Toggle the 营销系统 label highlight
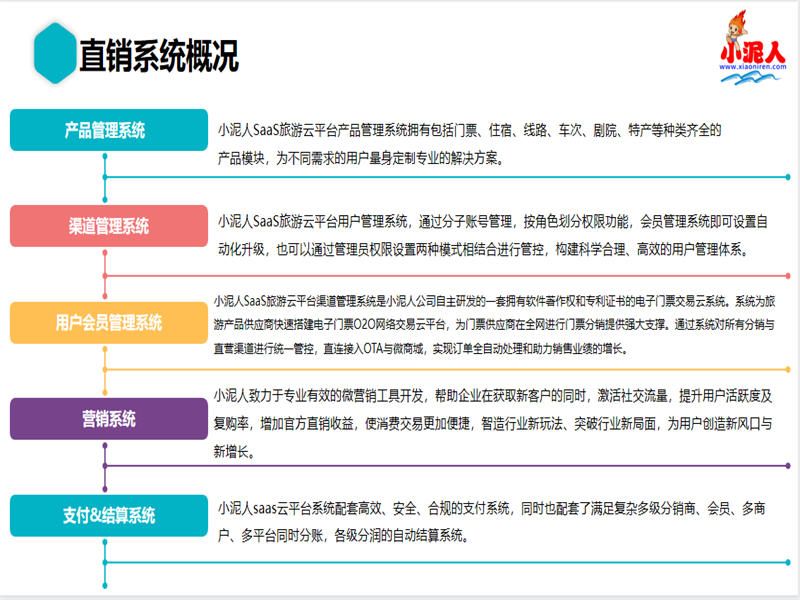 tap(103, 420)
